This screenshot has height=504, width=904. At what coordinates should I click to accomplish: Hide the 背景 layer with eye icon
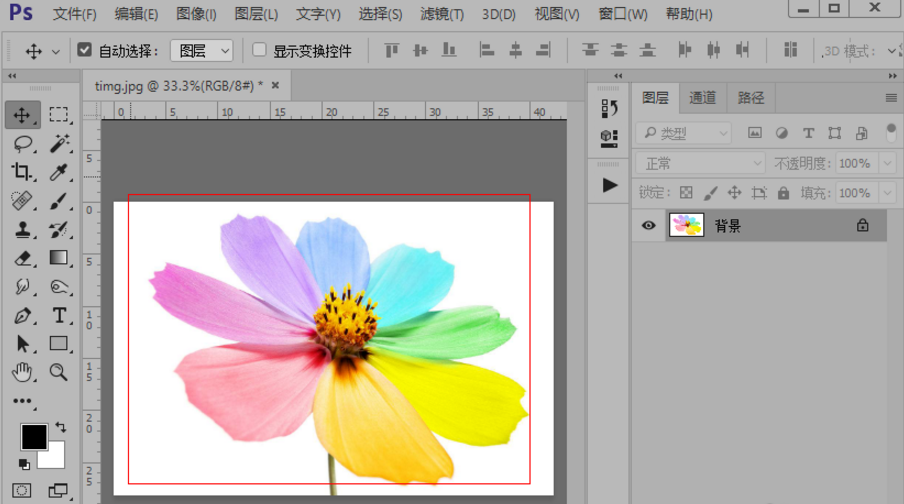(x=649, y=226)
